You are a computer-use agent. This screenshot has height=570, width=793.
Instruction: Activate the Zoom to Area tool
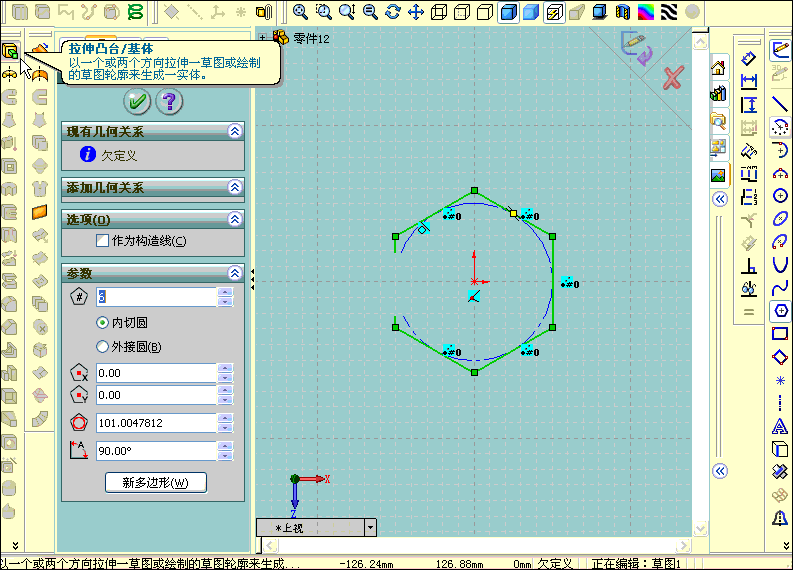pyautogui.click(x=324, y=12)
